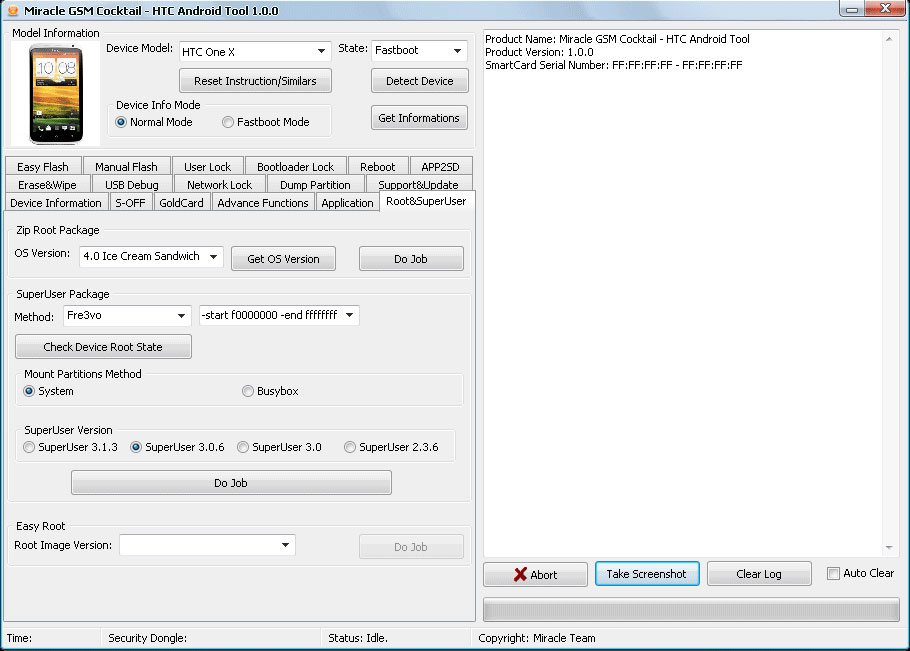The image size is (910, 651).
Task: Switch to the S-OFF tab
Action: (131, 202)
